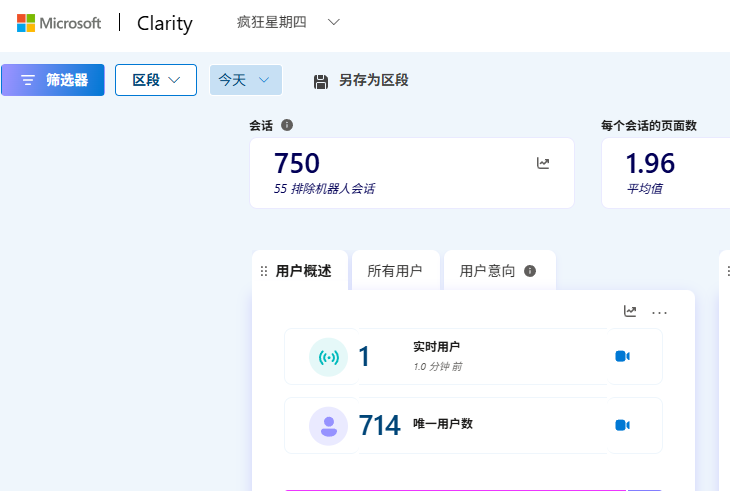Click the filter lines icon in 筛选器

[x=28, y=80]
